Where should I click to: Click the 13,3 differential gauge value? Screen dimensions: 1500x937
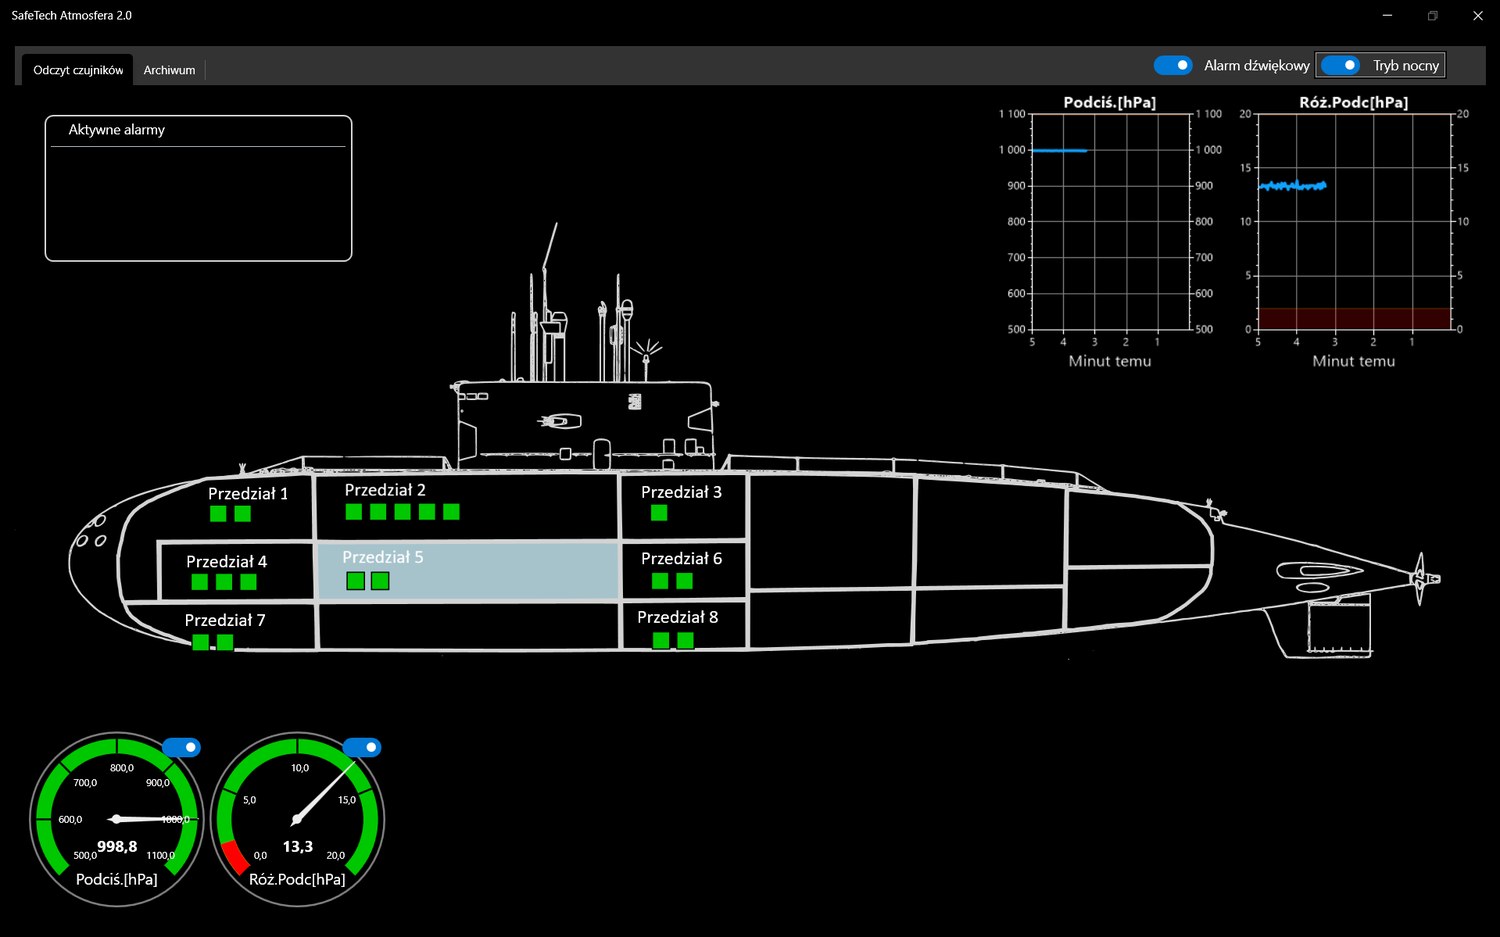click(x=298, y=847)
